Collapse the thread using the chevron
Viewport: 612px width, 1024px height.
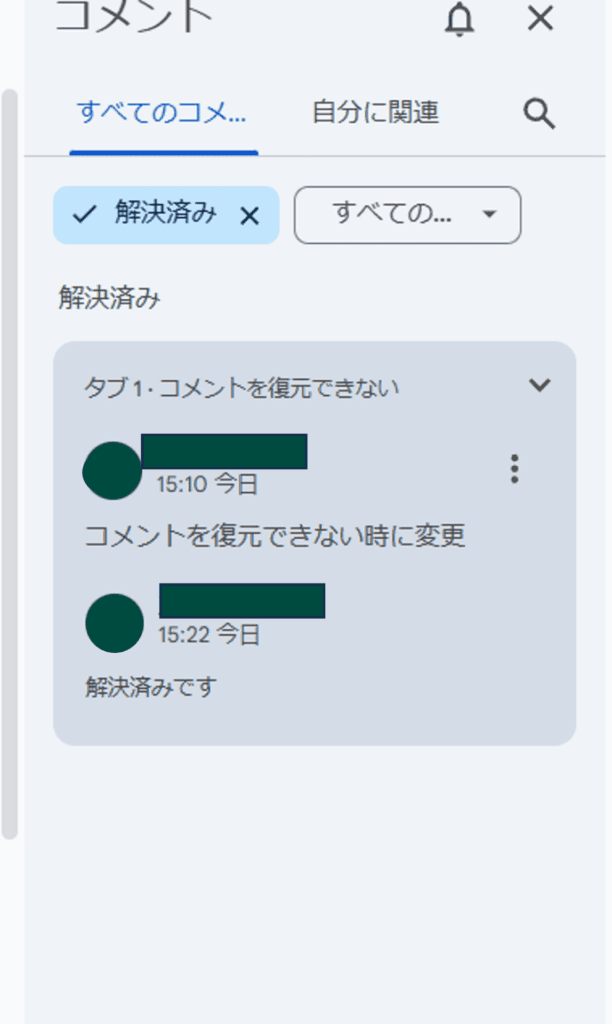coord(540,385)
